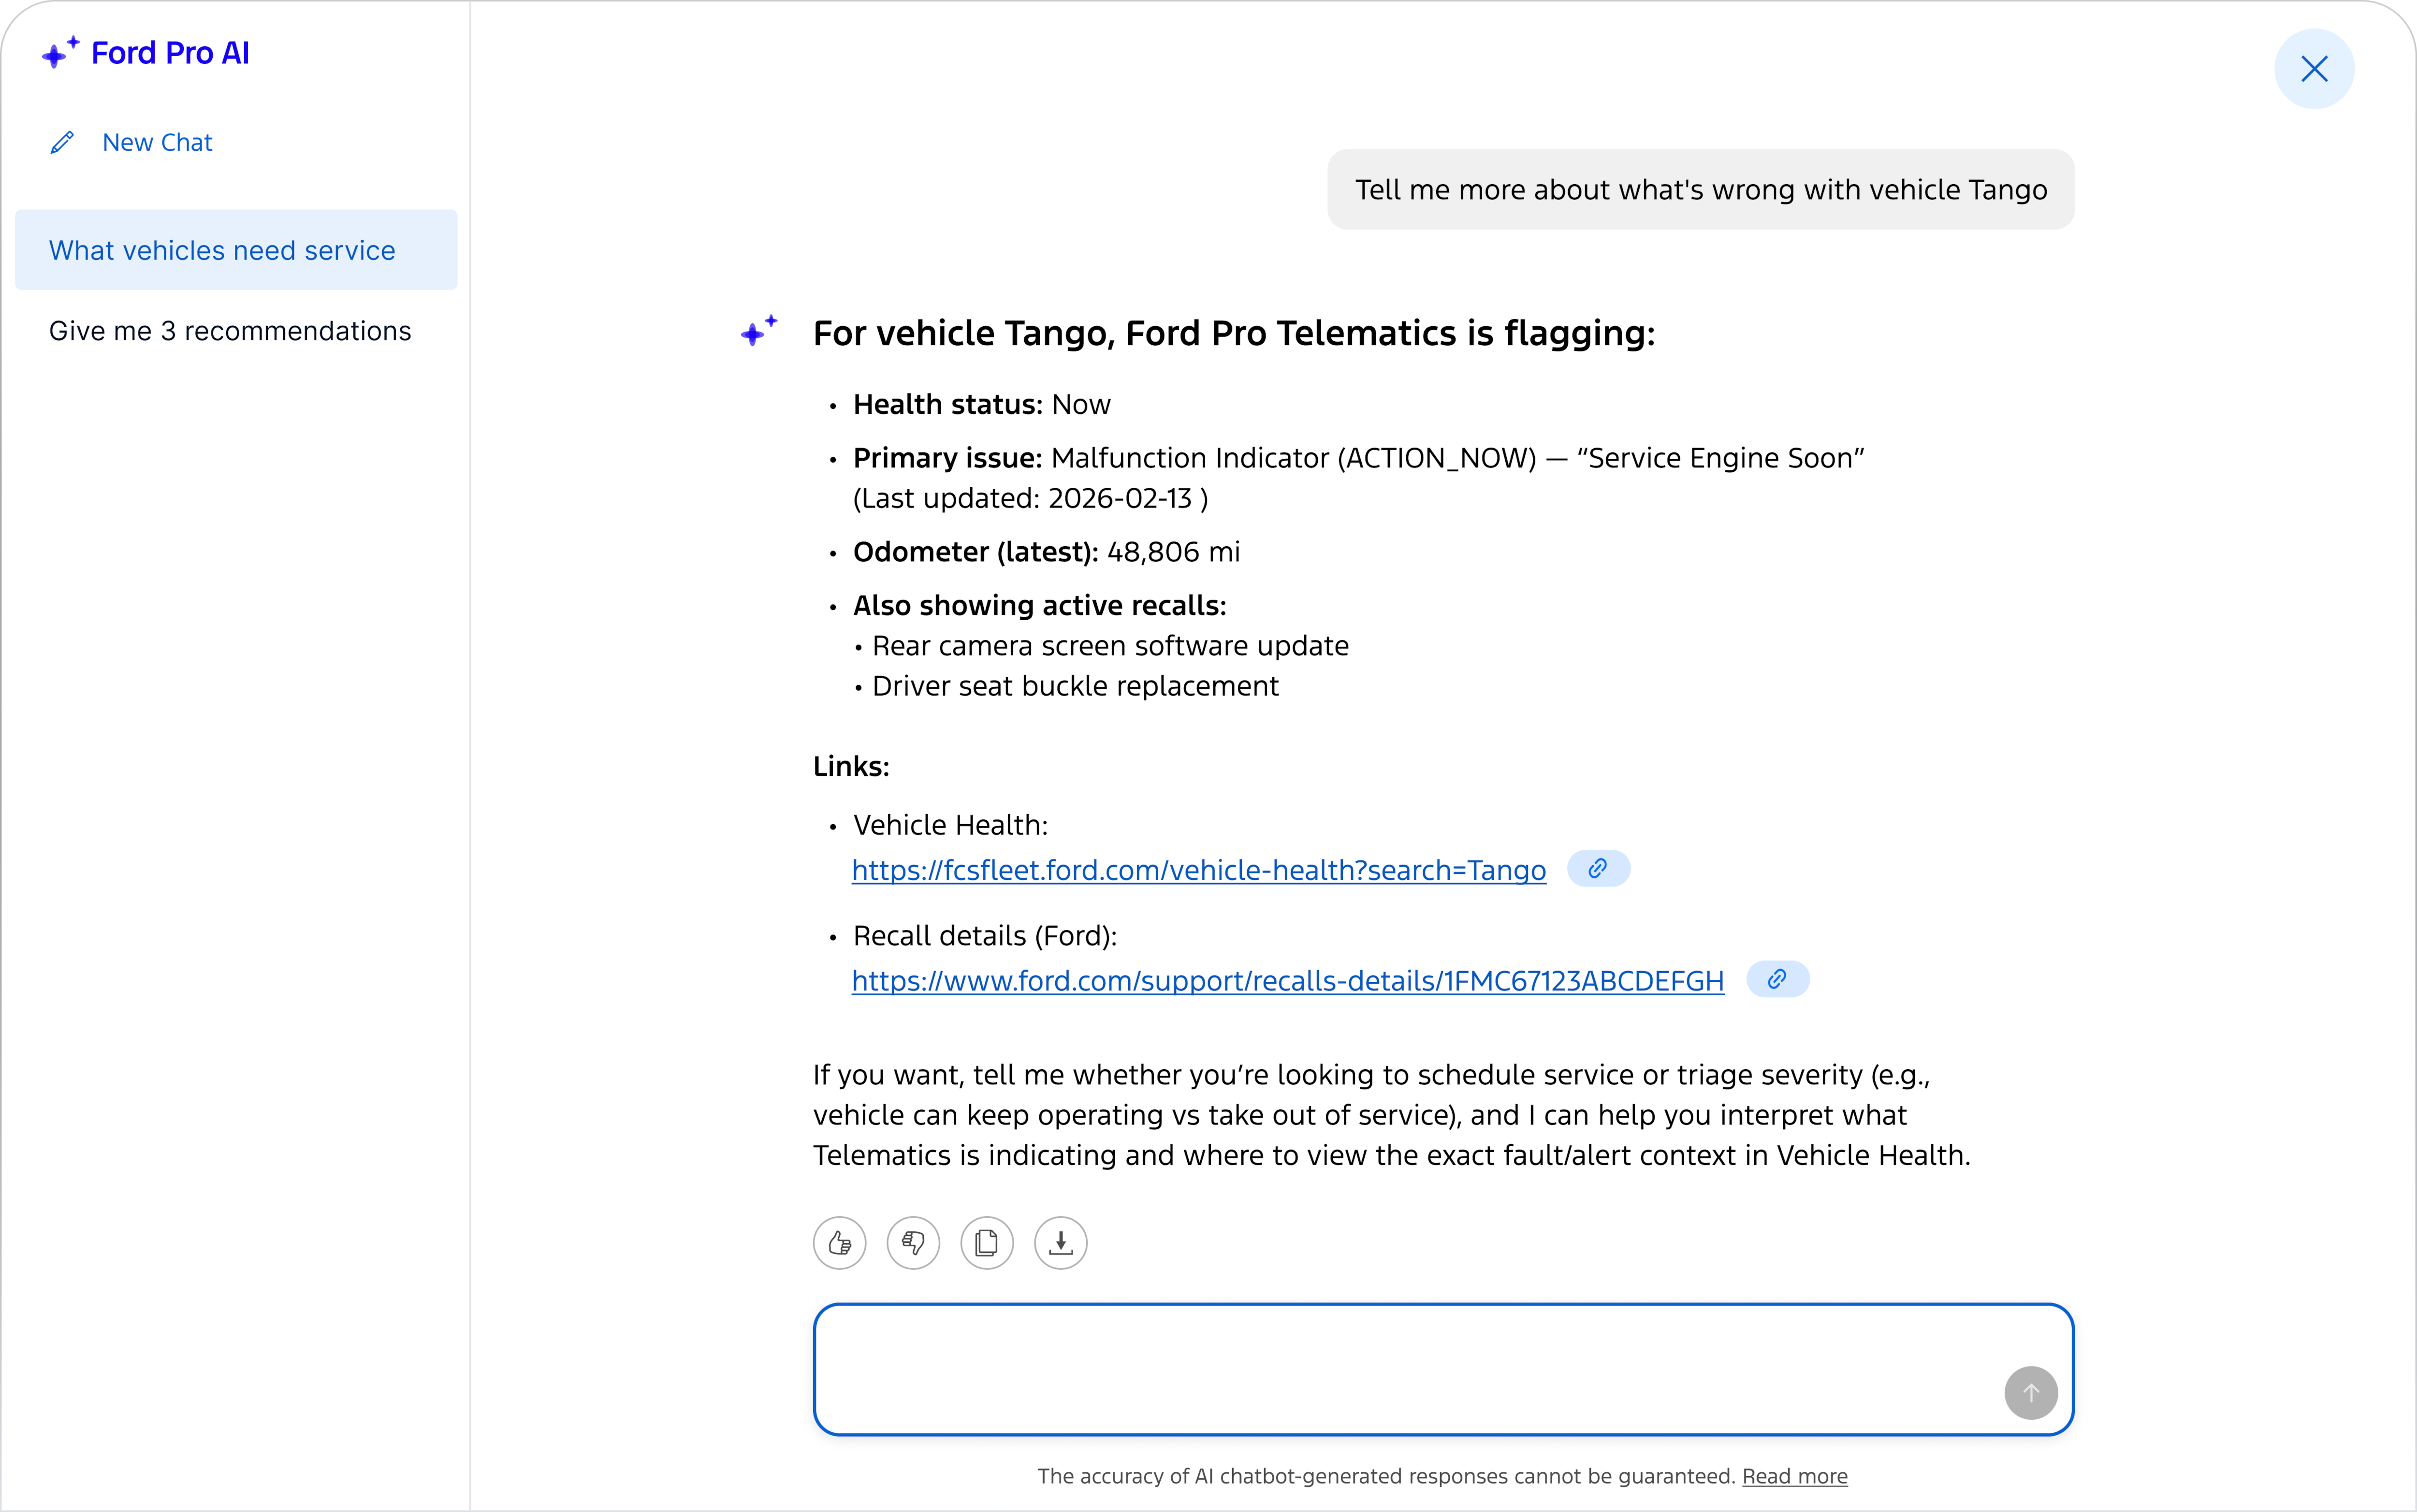Viewport: 2417px width, 1512px height.
Task: Click the Read more disclaimer link
Action: pyautogui.click(x=1794, y=1476)
